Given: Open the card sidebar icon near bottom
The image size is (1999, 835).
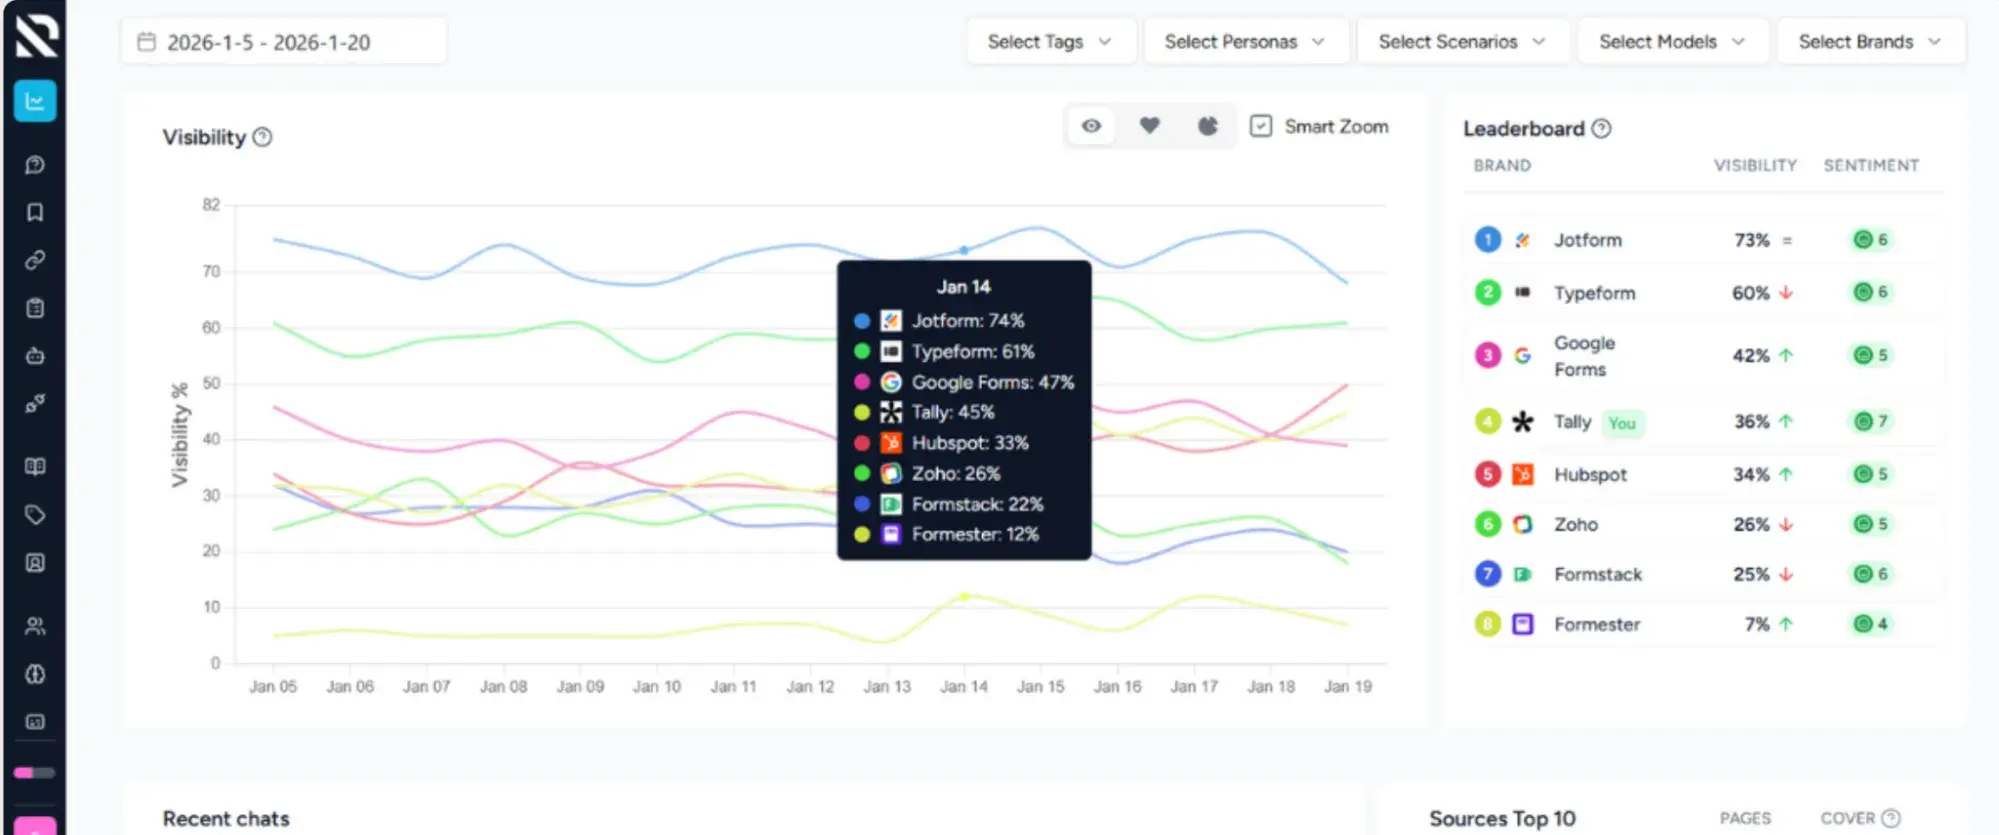Looking at the screenshot, I should (35, 722).
